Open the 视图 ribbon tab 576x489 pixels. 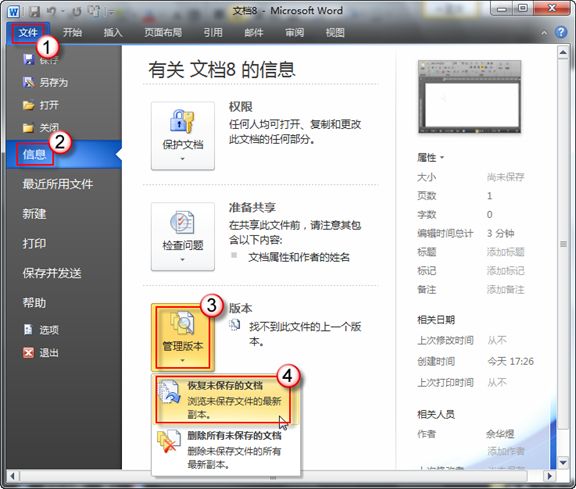(335, 33)
